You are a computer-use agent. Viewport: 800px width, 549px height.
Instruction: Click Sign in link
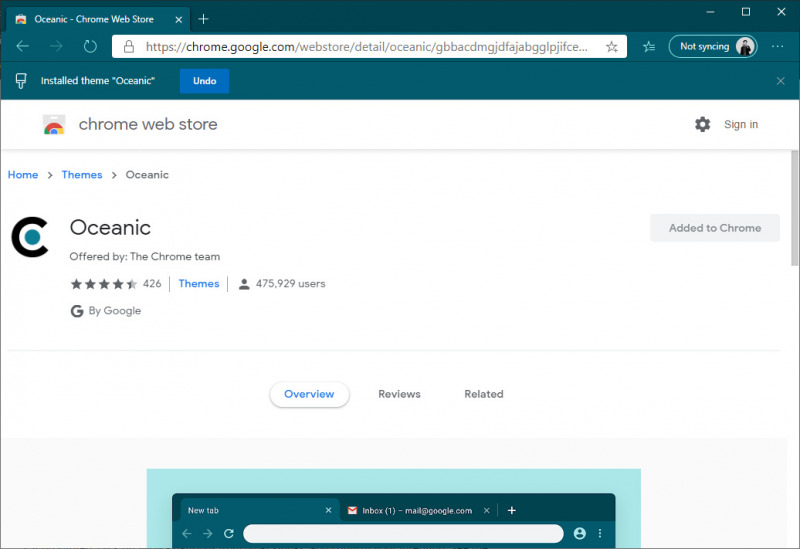point(740,124)
